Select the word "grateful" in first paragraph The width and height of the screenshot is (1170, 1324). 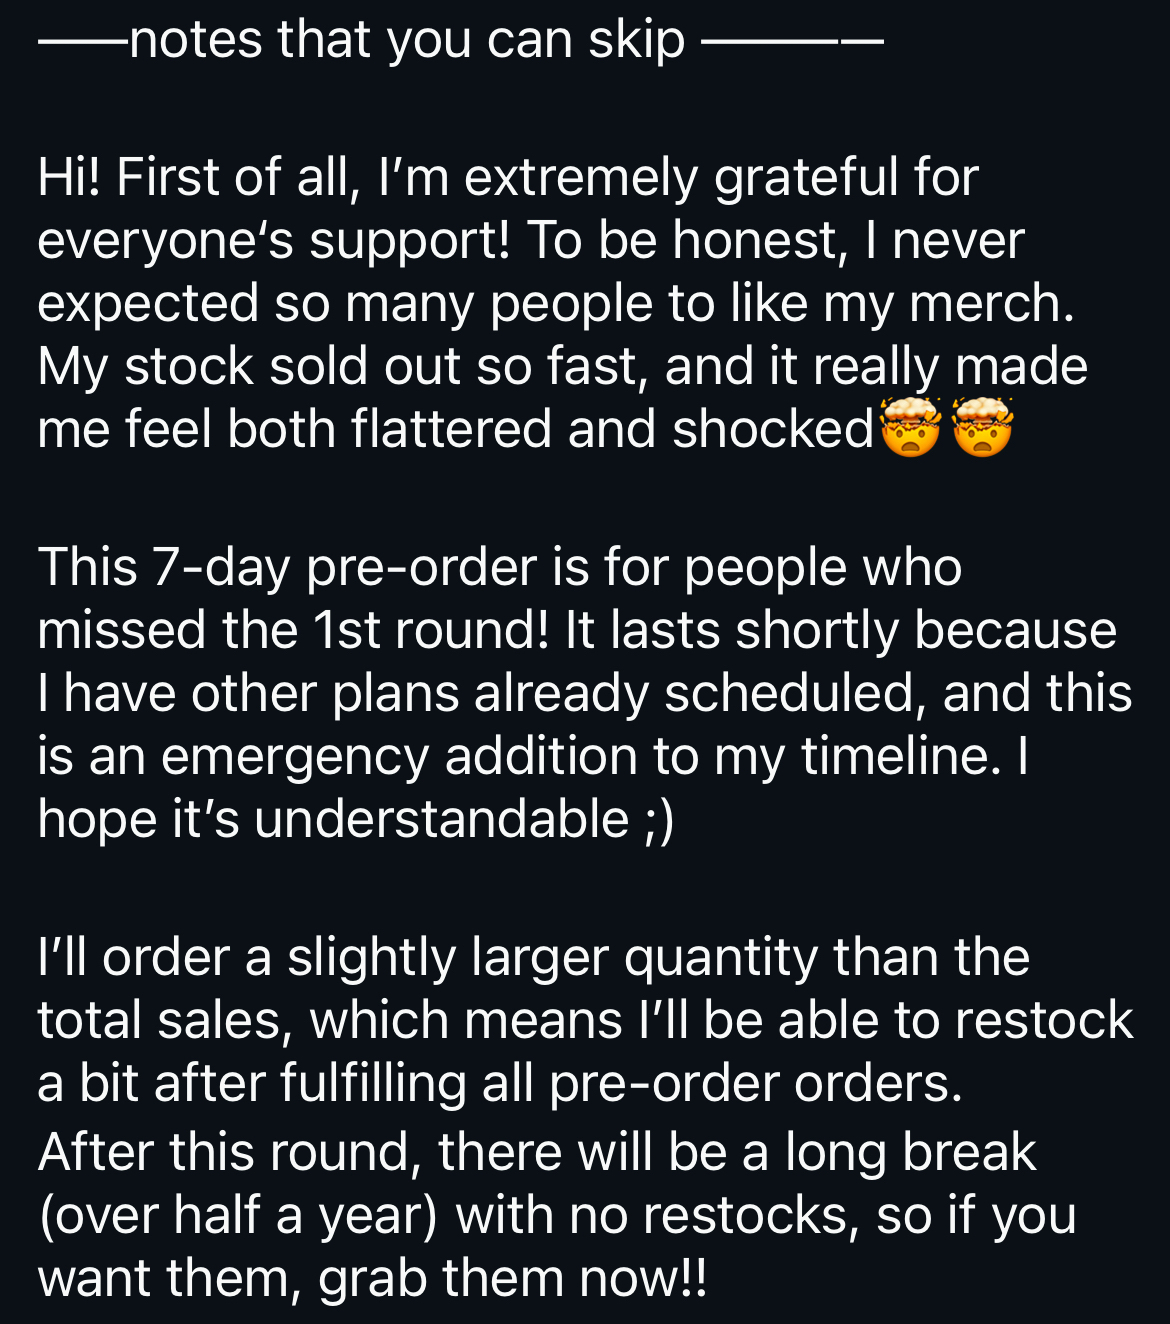point(805,180)
